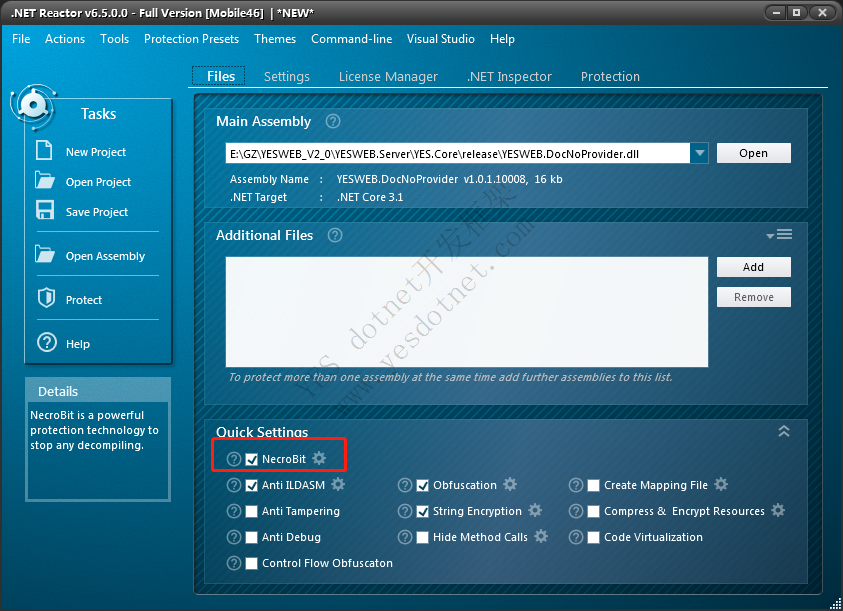Select the Files tab

click(221, 76)
